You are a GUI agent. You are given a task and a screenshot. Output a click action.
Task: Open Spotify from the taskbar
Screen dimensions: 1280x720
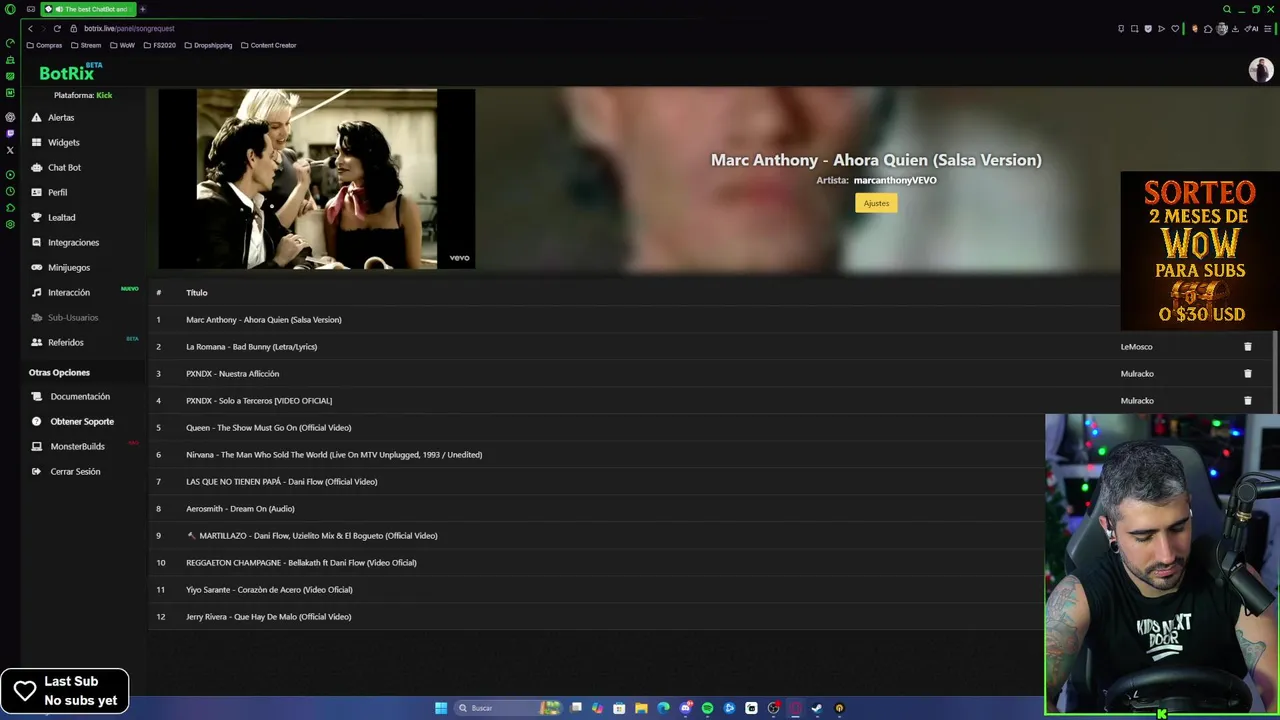707,708
